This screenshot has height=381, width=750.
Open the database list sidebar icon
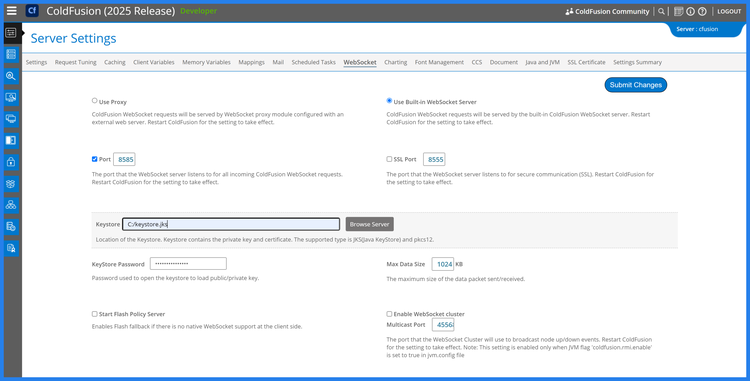pos(11,54)
